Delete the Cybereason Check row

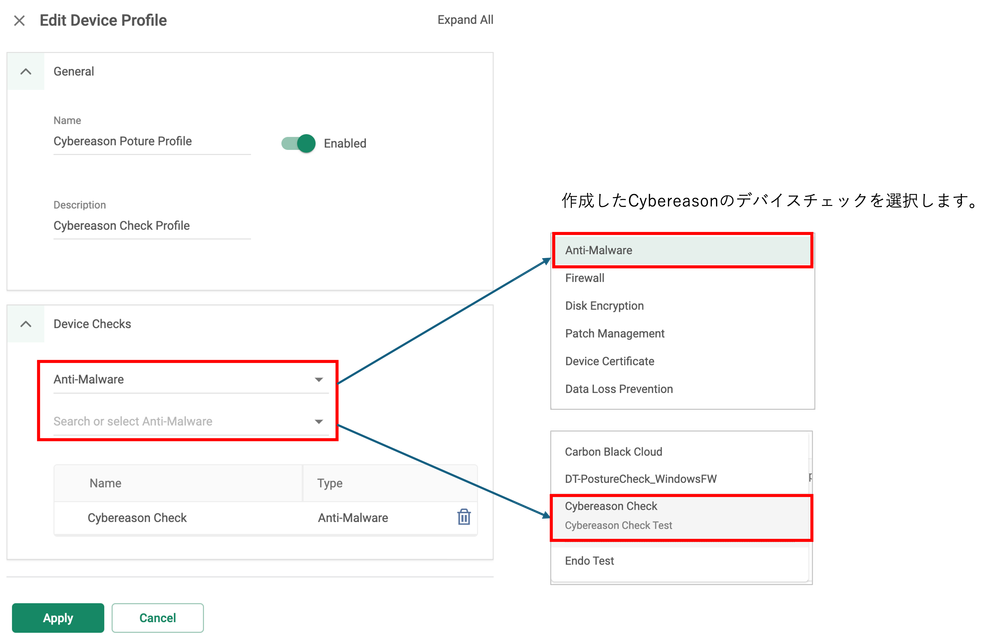pos(464,517)
